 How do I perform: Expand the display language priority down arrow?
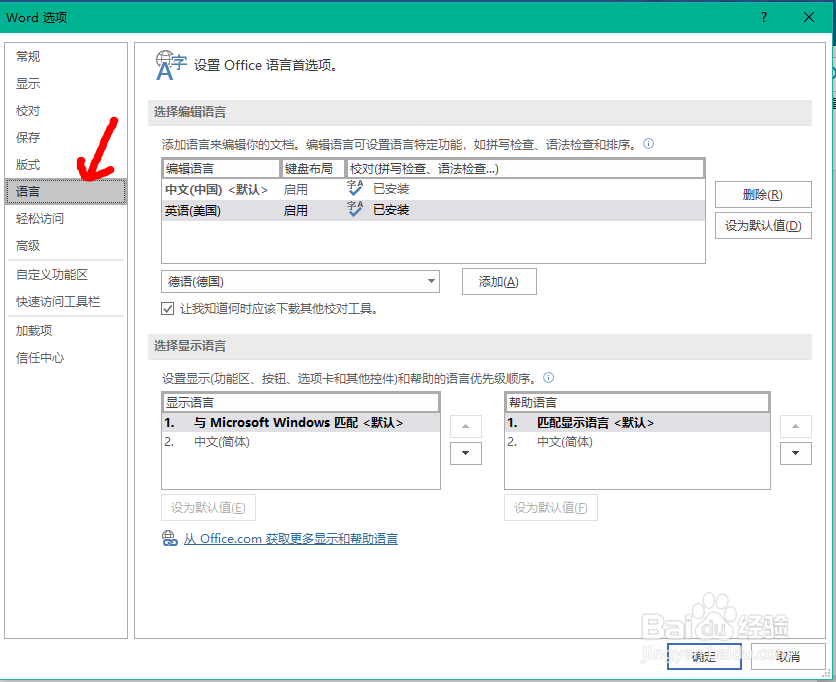465,453
